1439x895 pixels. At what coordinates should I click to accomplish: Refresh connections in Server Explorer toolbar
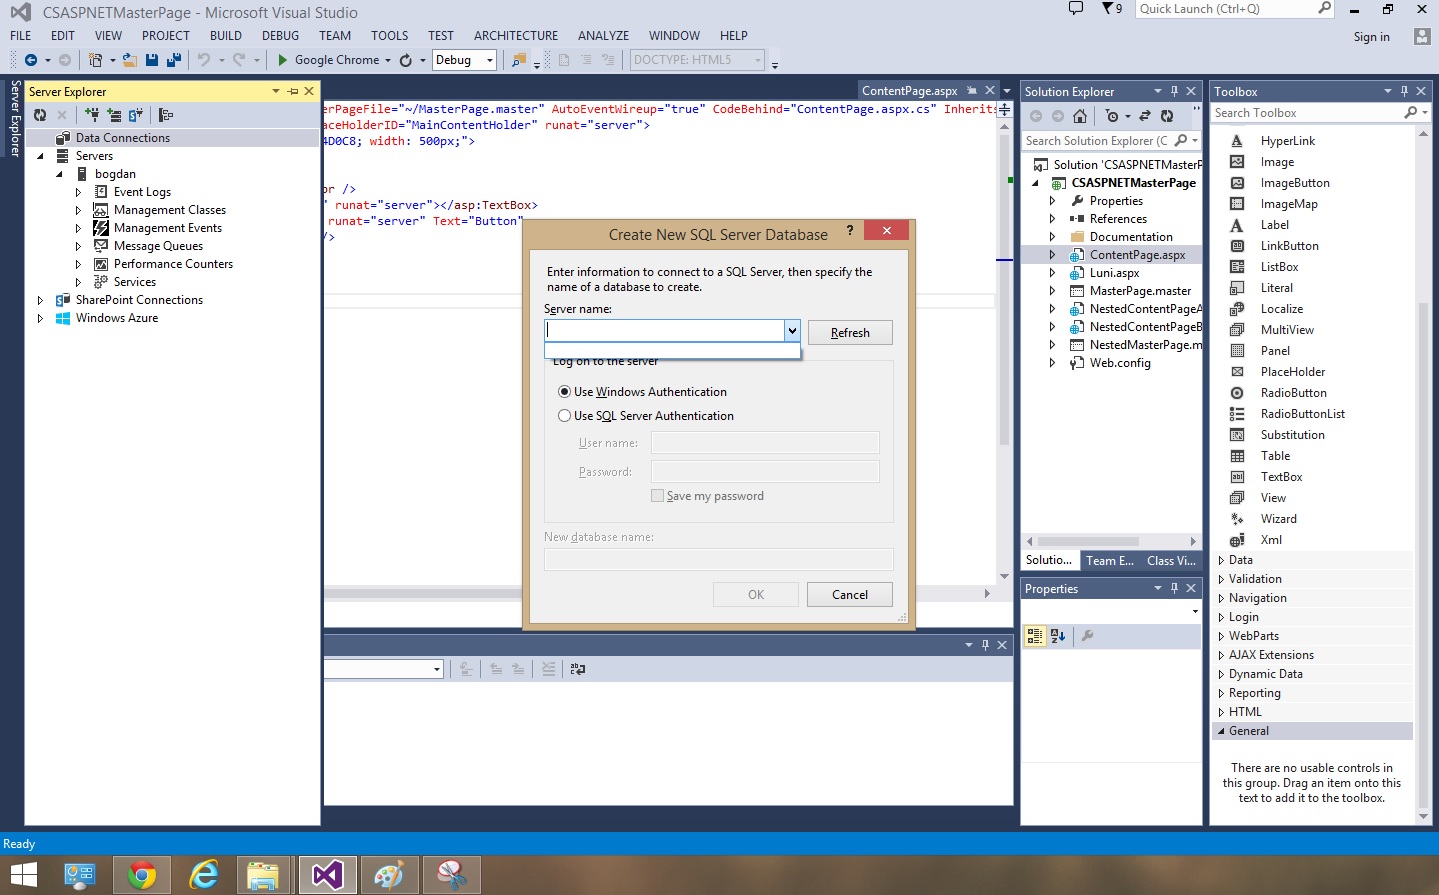[x=40, y=113]
